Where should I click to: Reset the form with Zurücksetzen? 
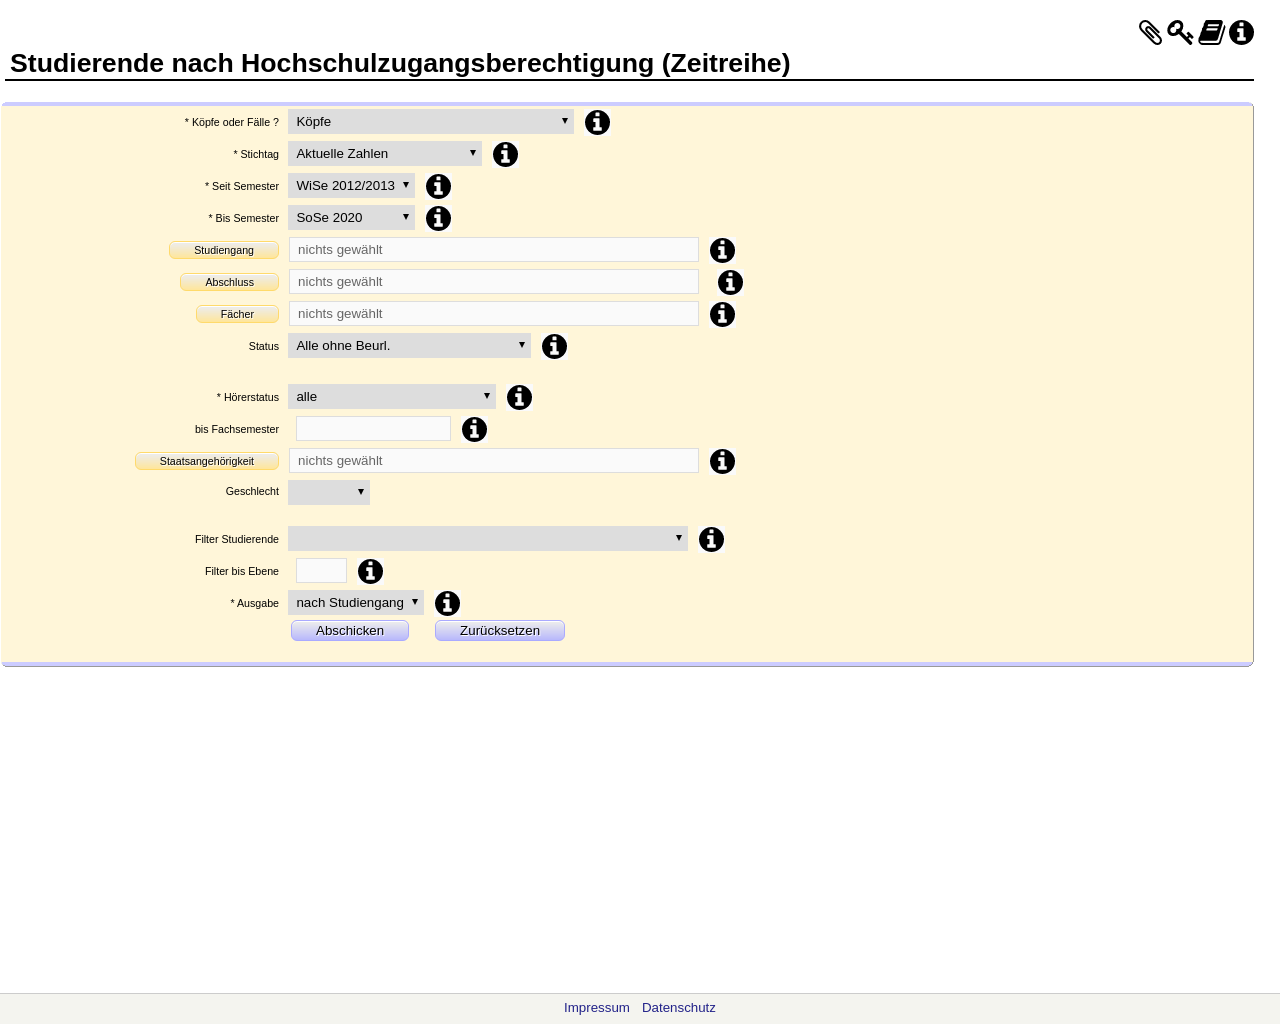(x=500, y=630)
